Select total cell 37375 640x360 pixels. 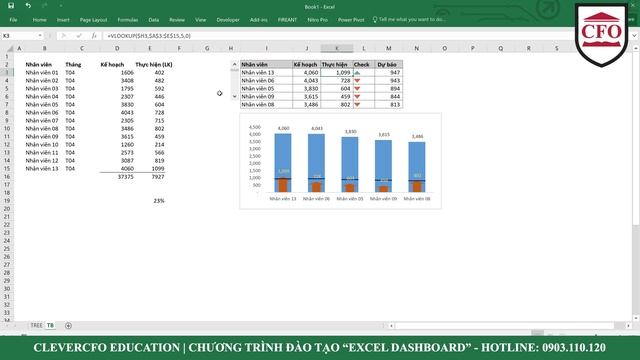pyautogui.click(x=117, y=176)
